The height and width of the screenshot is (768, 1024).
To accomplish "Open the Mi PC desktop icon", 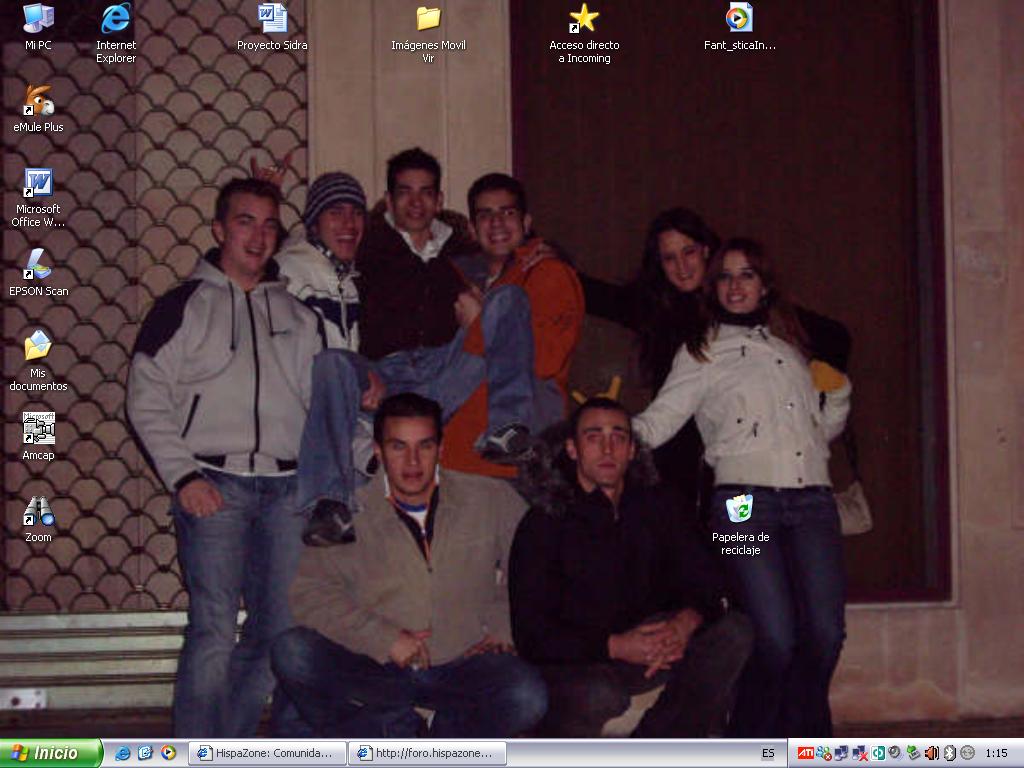I will coord(38,19).
